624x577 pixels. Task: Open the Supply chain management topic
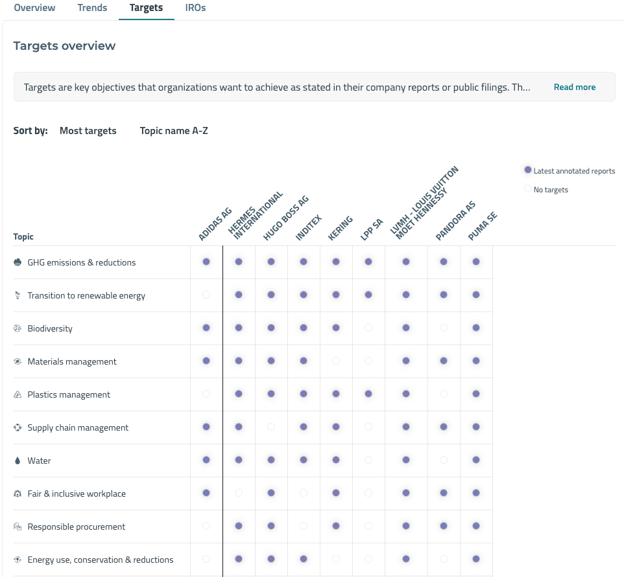(78, 428)
